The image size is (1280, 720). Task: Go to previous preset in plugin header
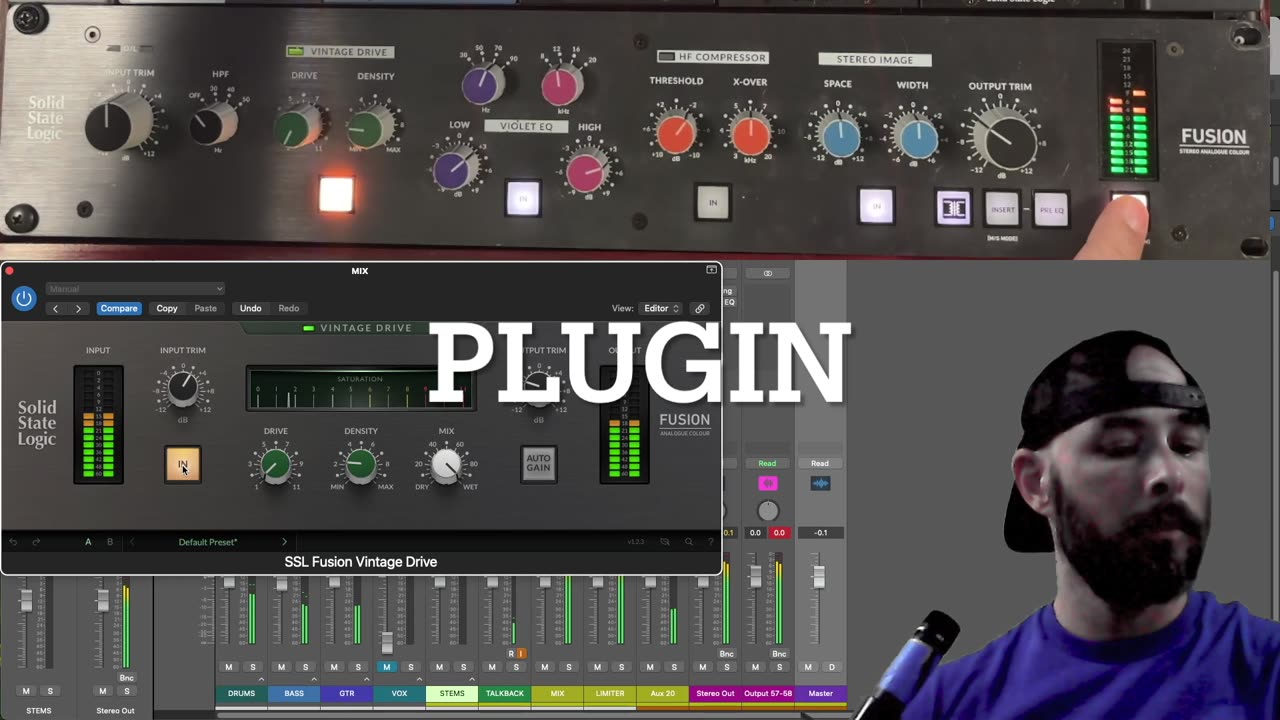pyautogui.click(x=55, y=308)
